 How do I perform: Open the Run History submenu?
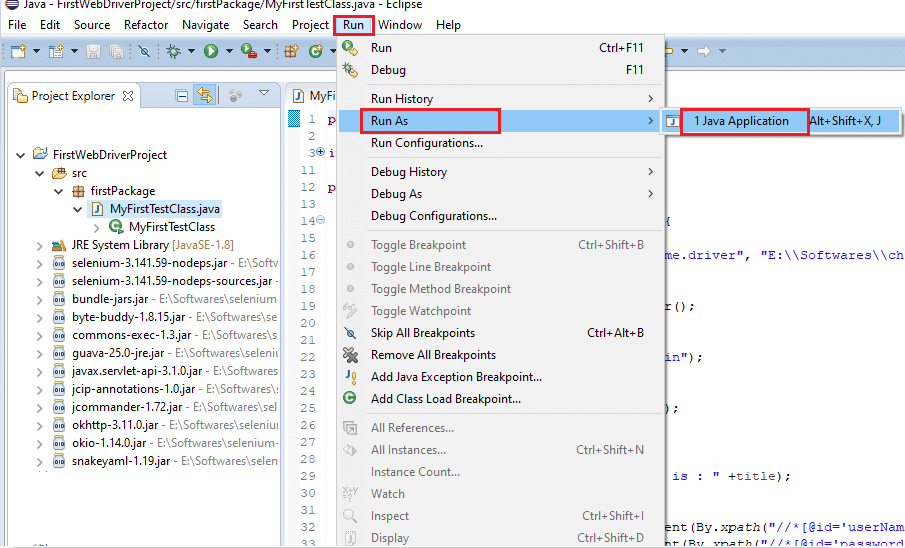(501, 99)
